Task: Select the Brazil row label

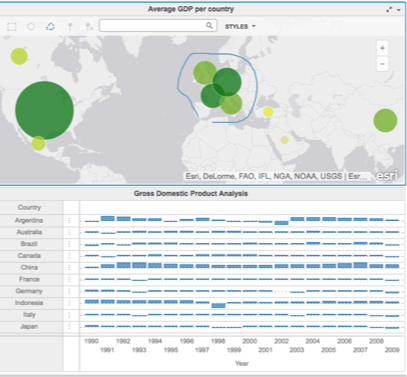Action: click(x=29, y=244)
